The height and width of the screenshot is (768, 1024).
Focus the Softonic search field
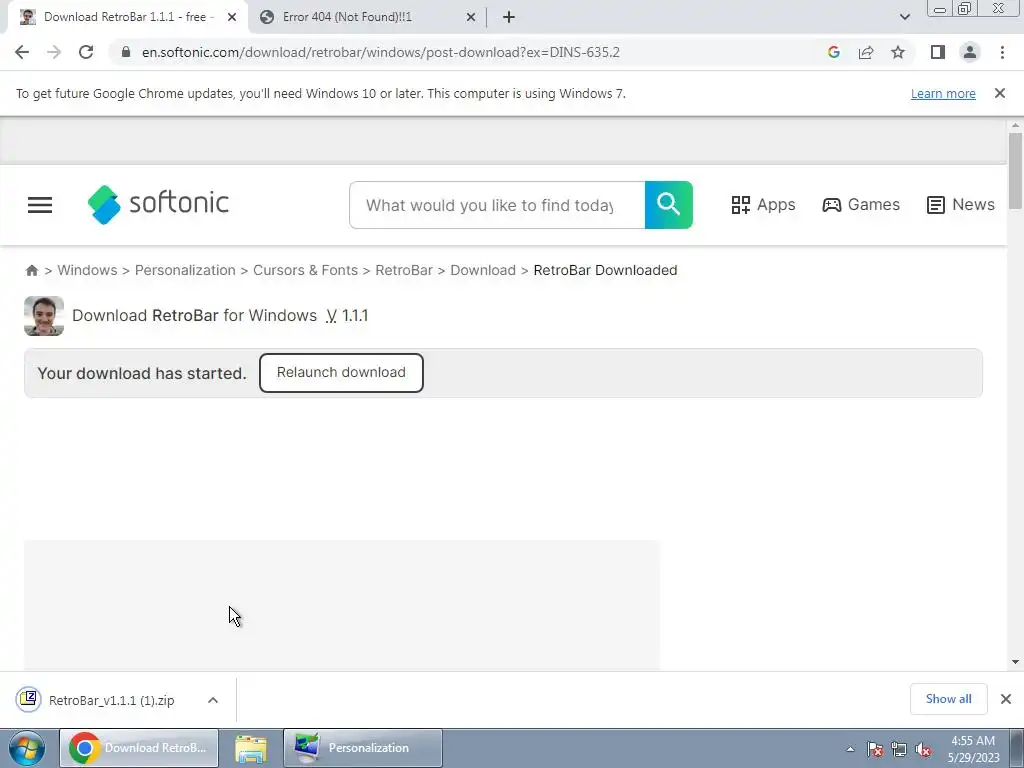(497, 205)
